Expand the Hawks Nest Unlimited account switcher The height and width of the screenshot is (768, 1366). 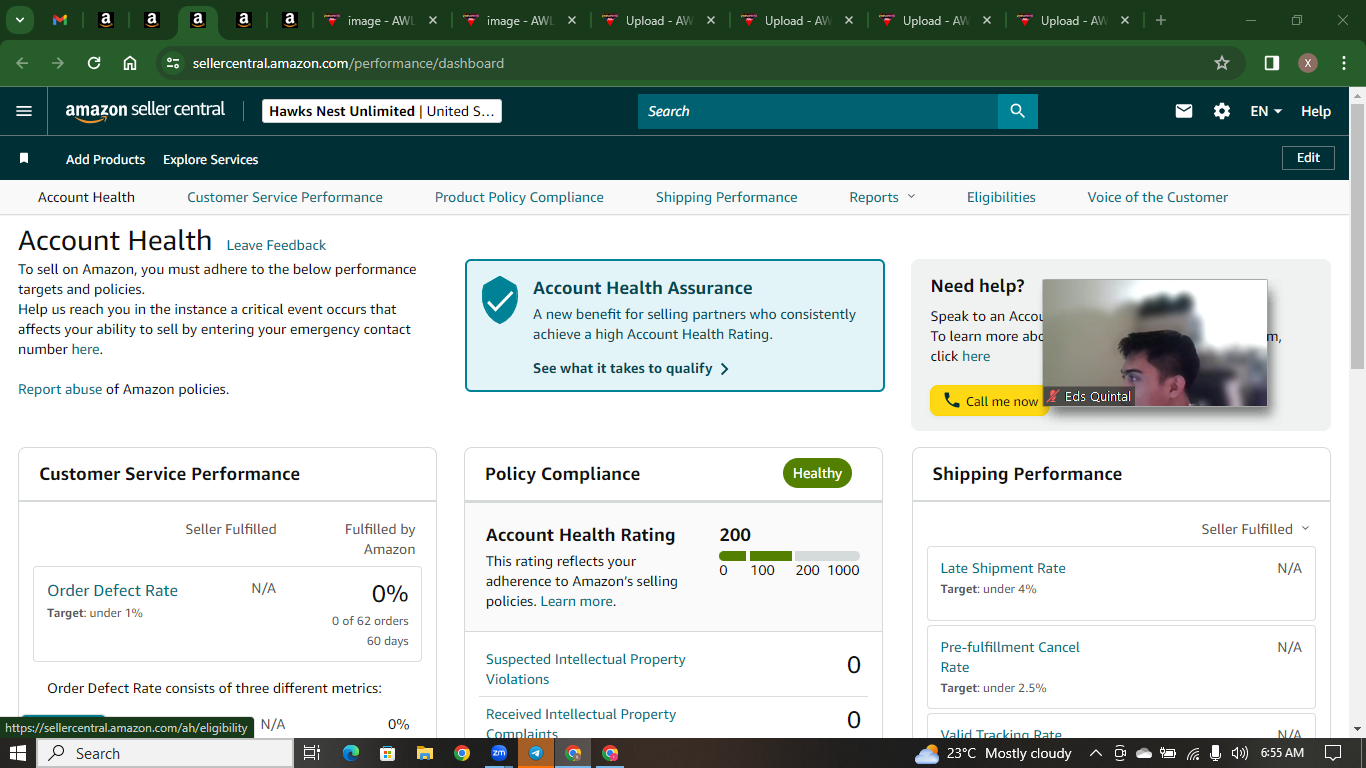[382, 111]
